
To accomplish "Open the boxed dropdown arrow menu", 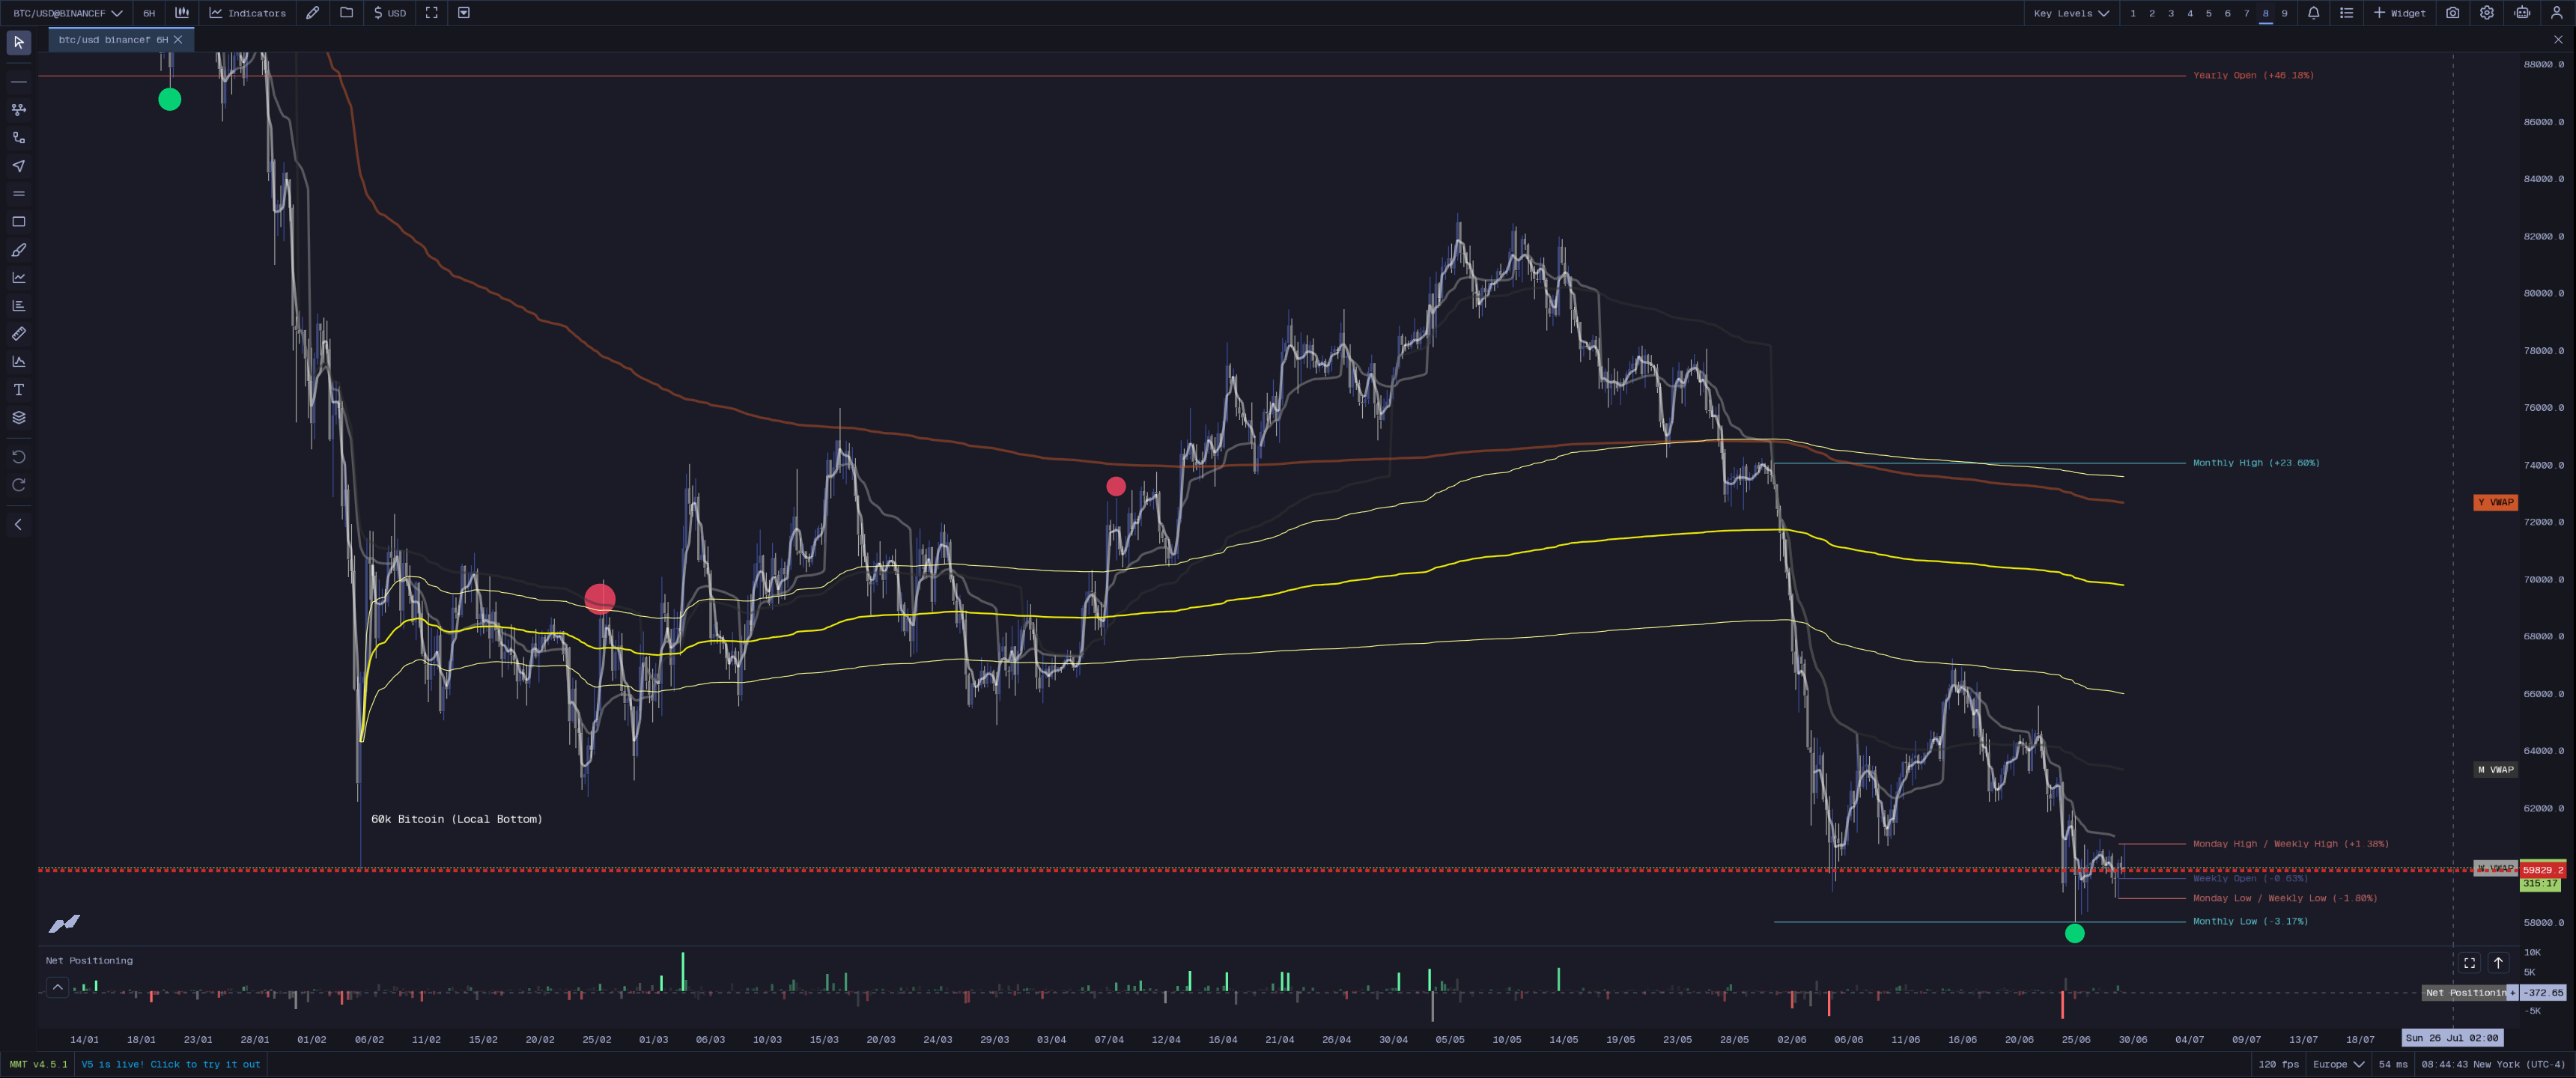I will click(464, 13).
